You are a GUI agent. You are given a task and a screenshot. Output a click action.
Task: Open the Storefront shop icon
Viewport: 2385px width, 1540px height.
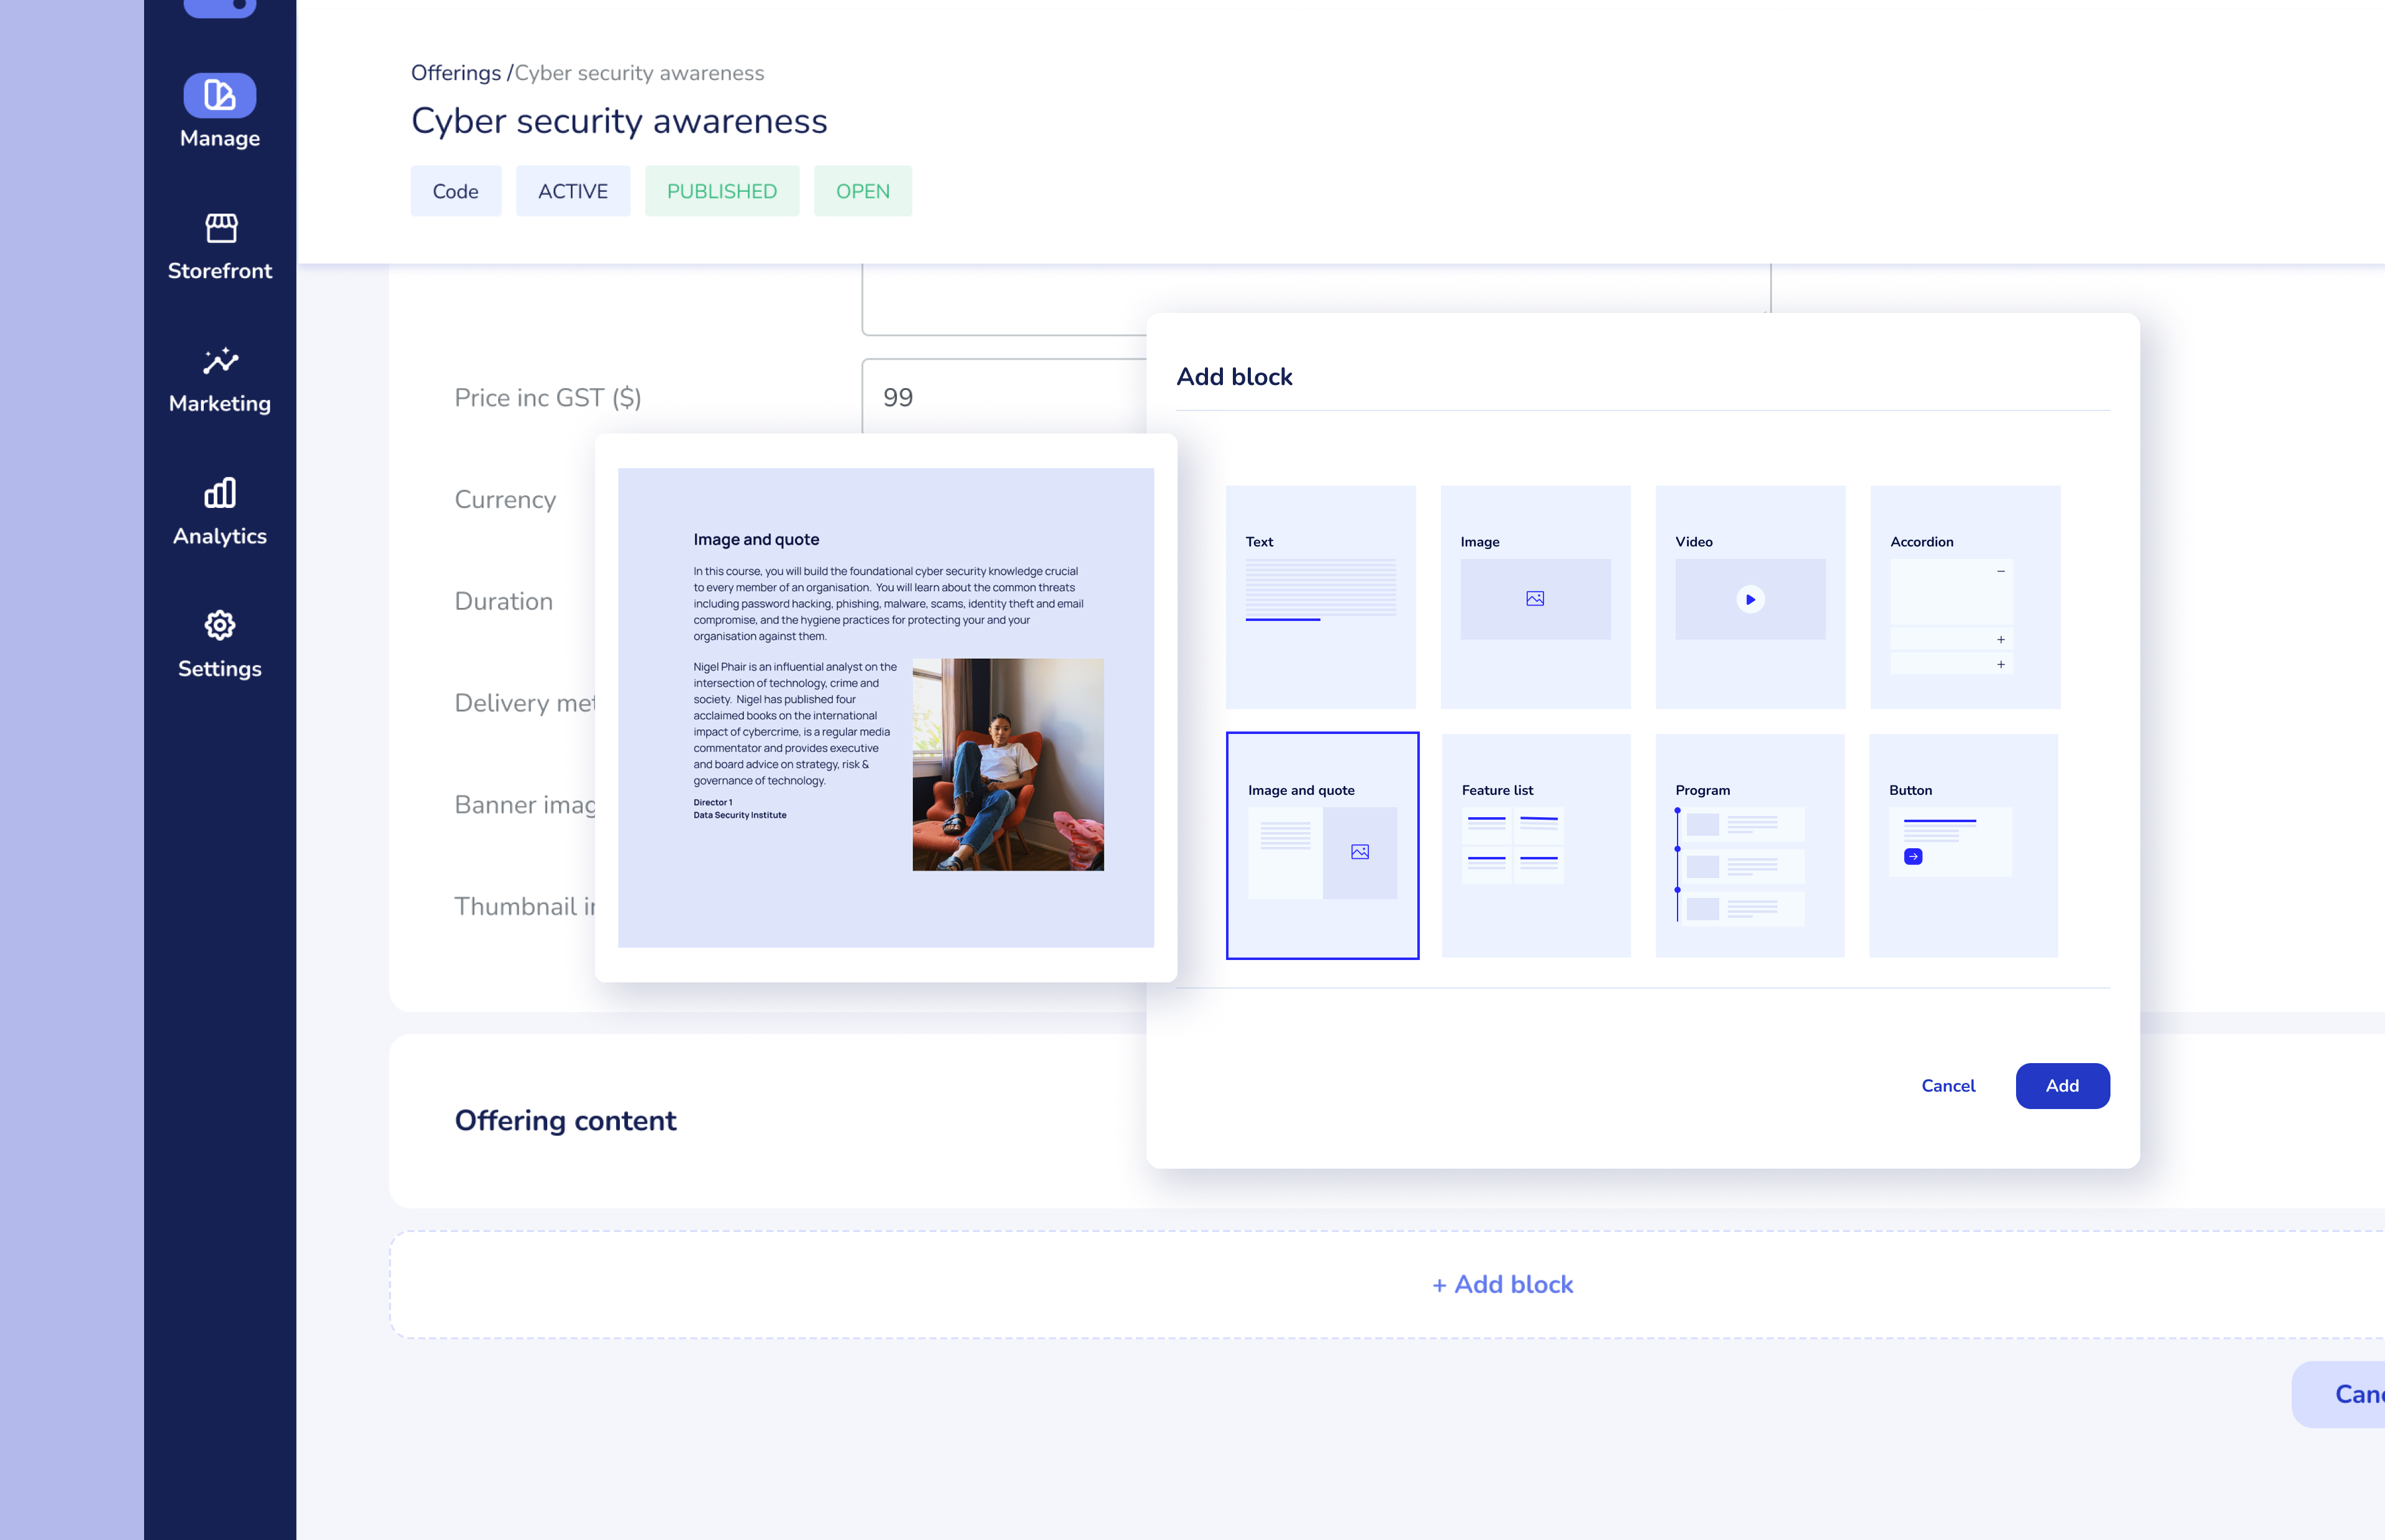tap(220, 228)
